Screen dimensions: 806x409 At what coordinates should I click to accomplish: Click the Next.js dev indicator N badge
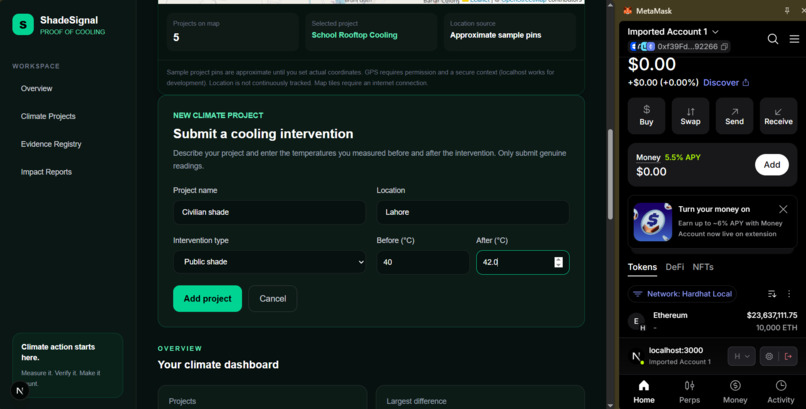point(20,391)
